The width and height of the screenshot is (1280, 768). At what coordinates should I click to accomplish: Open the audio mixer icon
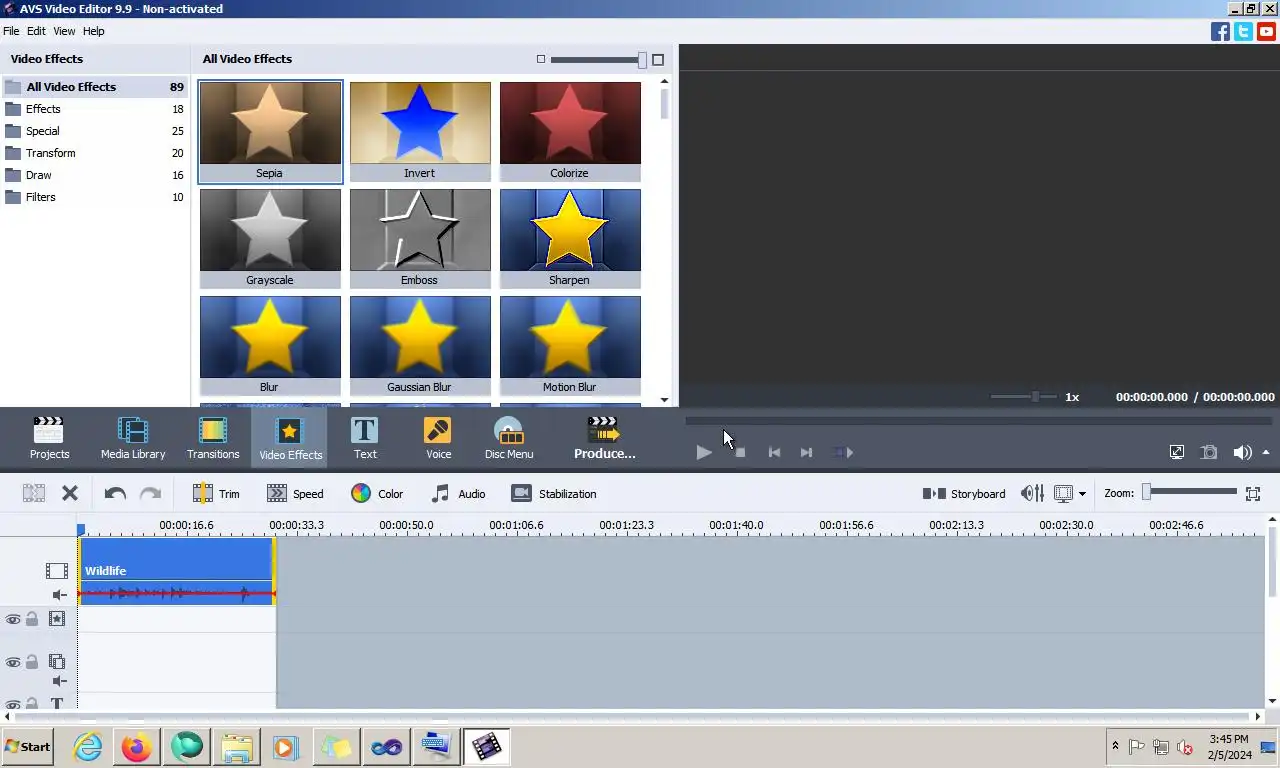pyautogui.click(x=1032, y=493)
